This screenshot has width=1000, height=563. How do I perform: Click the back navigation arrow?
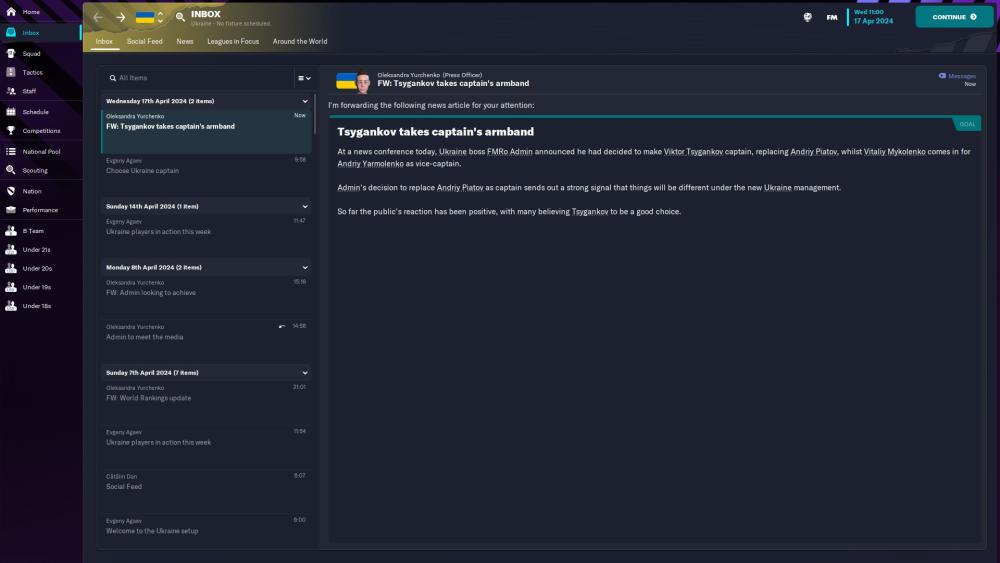coord(98,17)
